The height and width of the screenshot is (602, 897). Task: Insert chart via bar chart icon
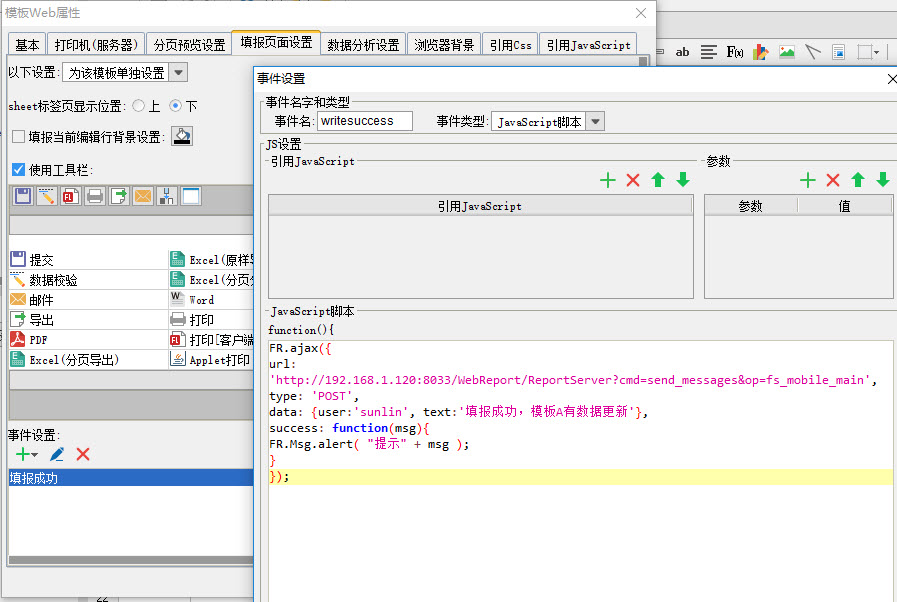click(x=760, y=52)
